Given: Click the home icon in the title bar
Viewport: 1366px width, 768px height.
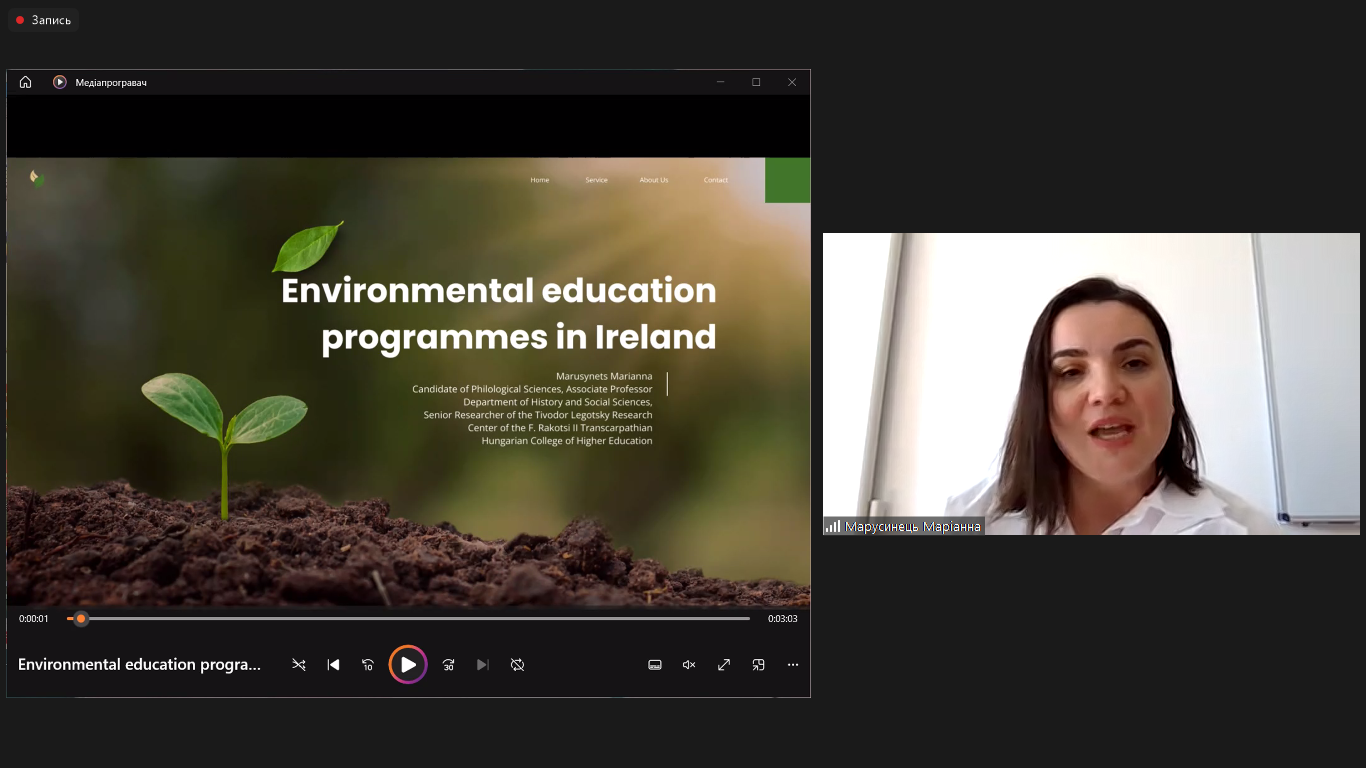Looking at the screenshot, I should click(26, 82).
